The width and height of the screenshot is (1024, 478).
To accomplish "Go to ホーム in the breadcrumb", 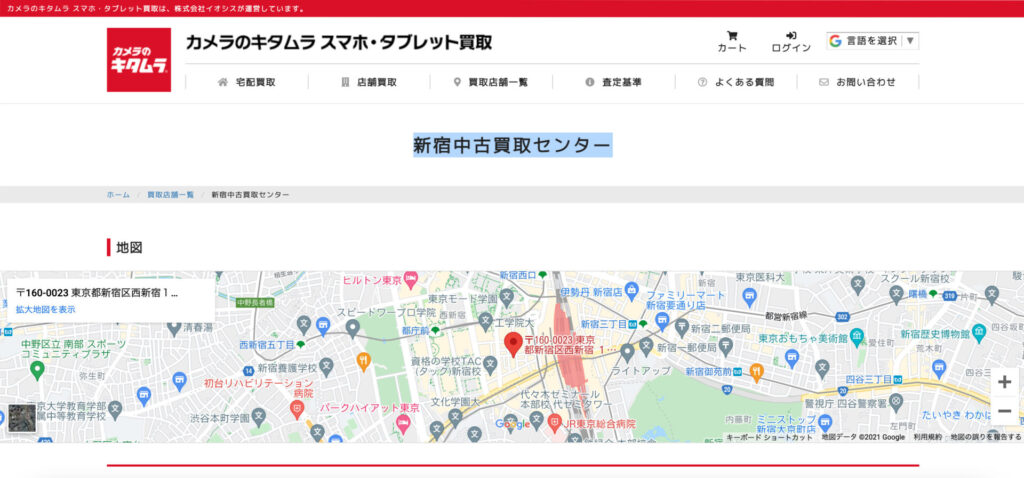I will click(118, 195).
